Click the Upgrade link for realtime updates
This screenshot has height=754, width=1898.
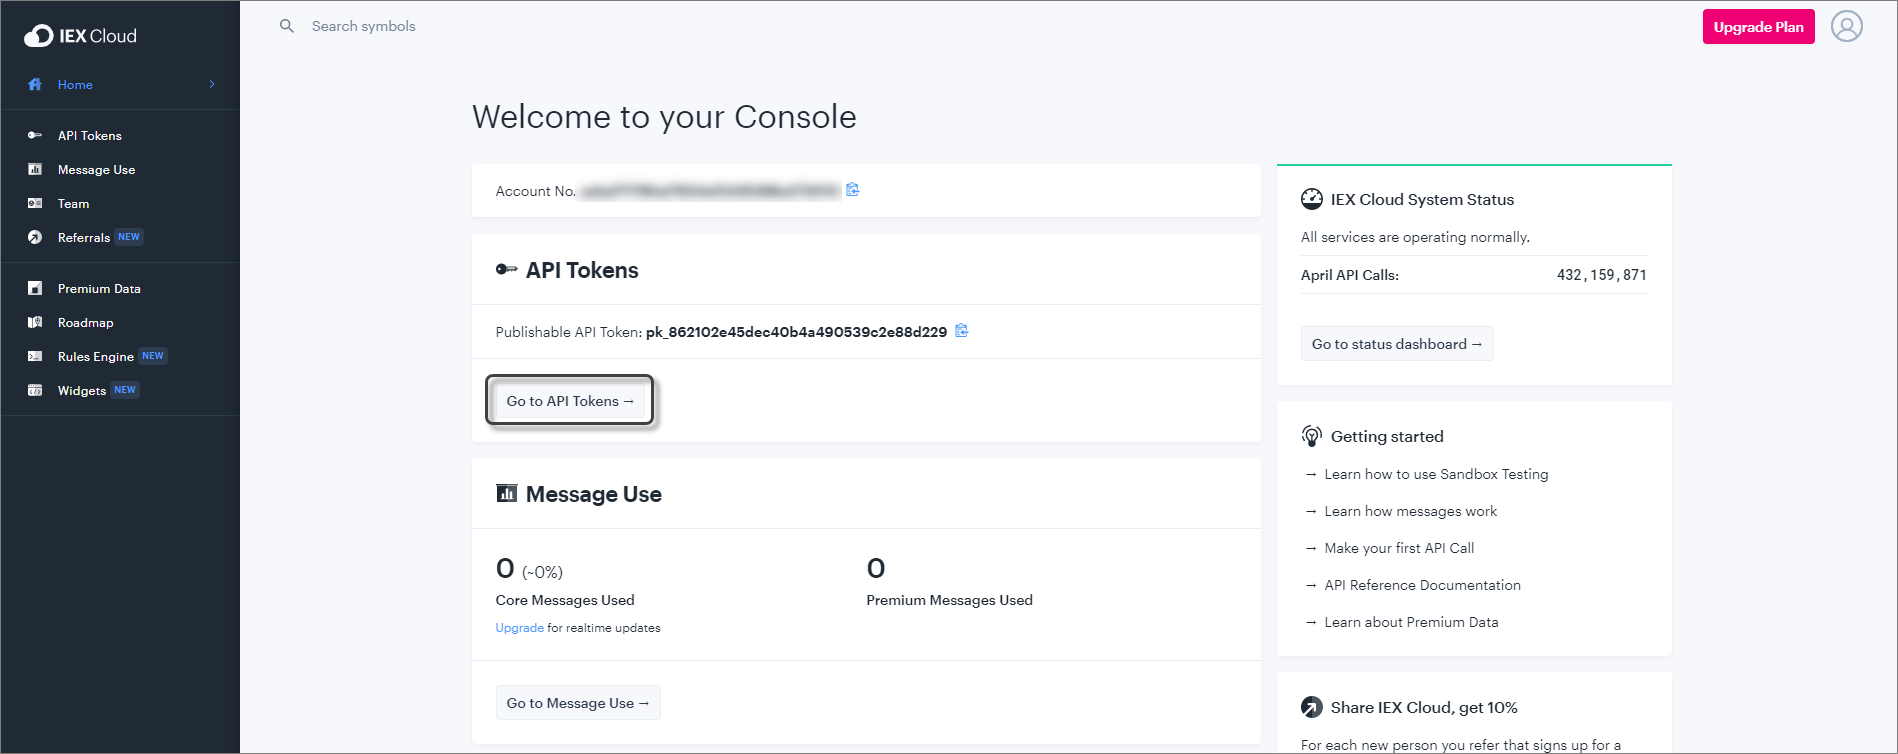click(x=519, y=628)
